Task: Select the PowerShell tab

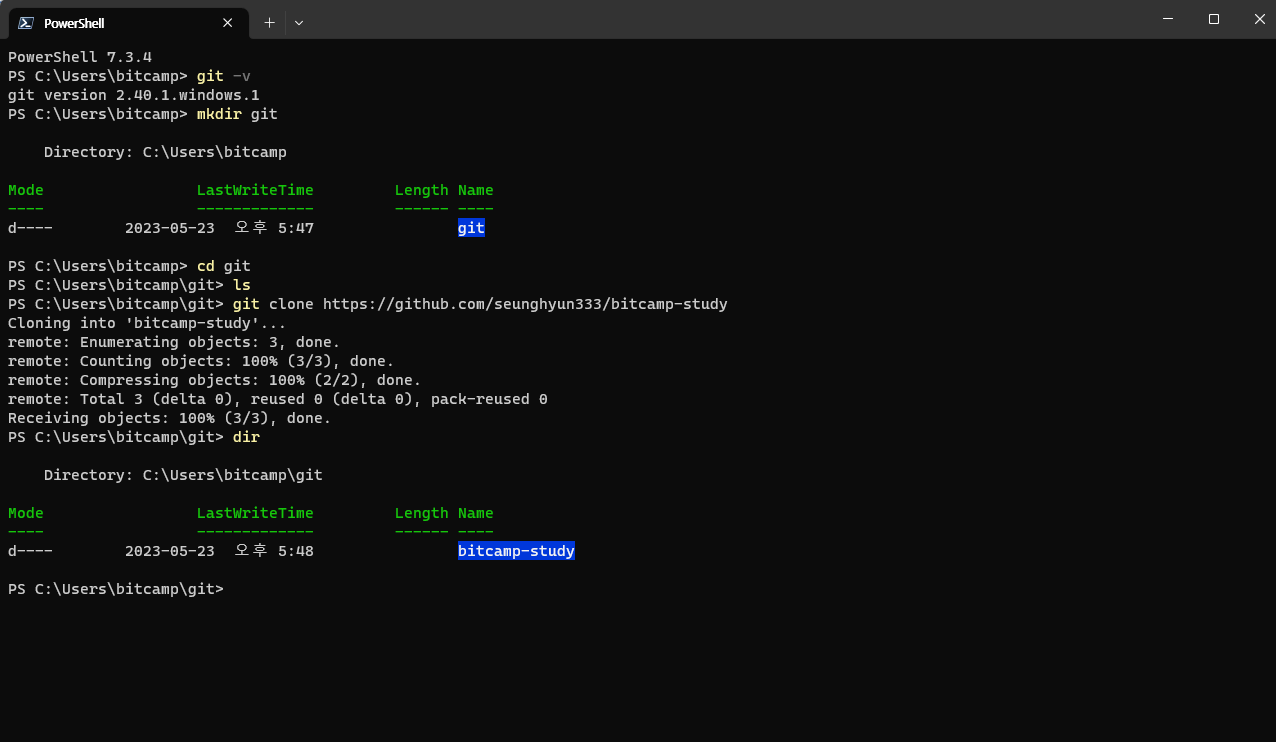Action: tap(127, 22)
